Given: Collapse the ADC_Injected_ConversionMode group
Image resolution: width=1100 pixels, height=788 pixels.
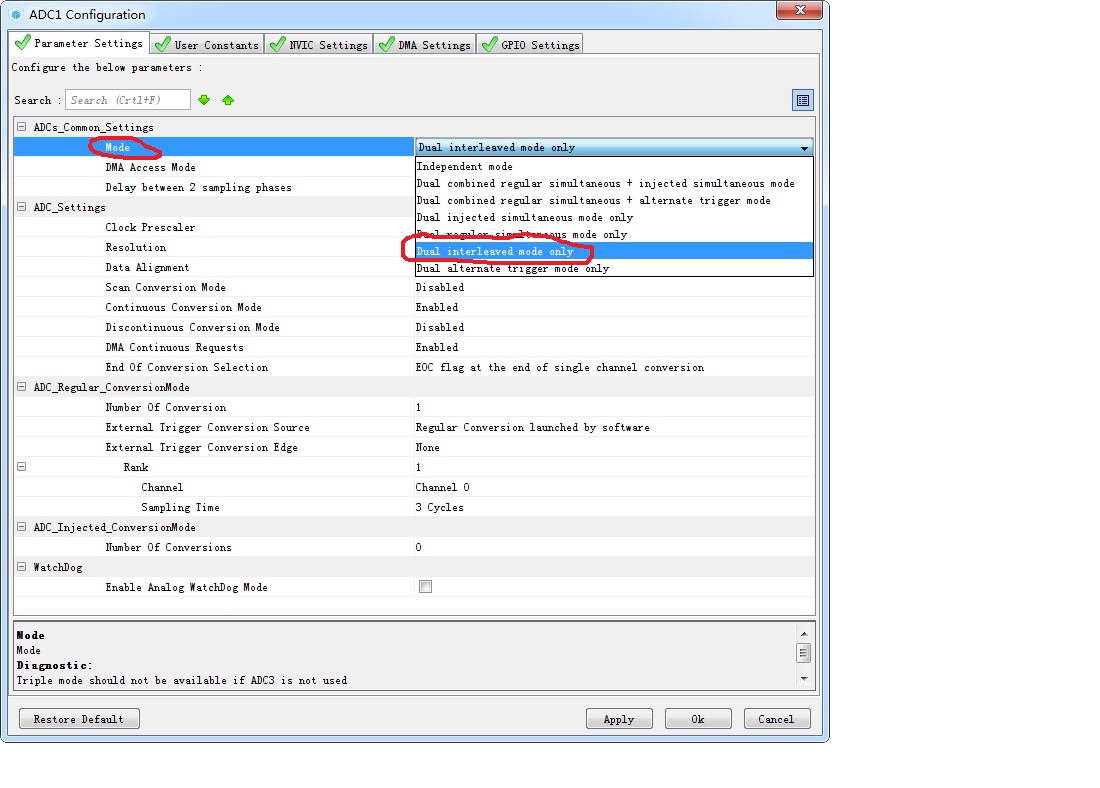Looking at the screenshot, I should pyautogui.click(x=22, y=527).
